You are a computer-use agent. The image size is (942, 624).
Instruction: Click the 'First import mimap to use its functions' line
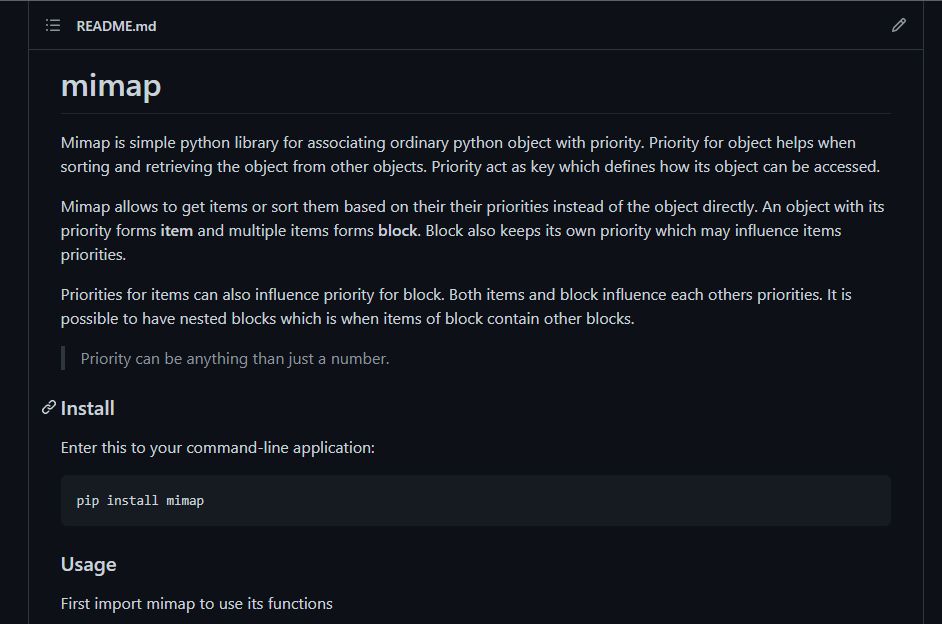coord(196,604)
